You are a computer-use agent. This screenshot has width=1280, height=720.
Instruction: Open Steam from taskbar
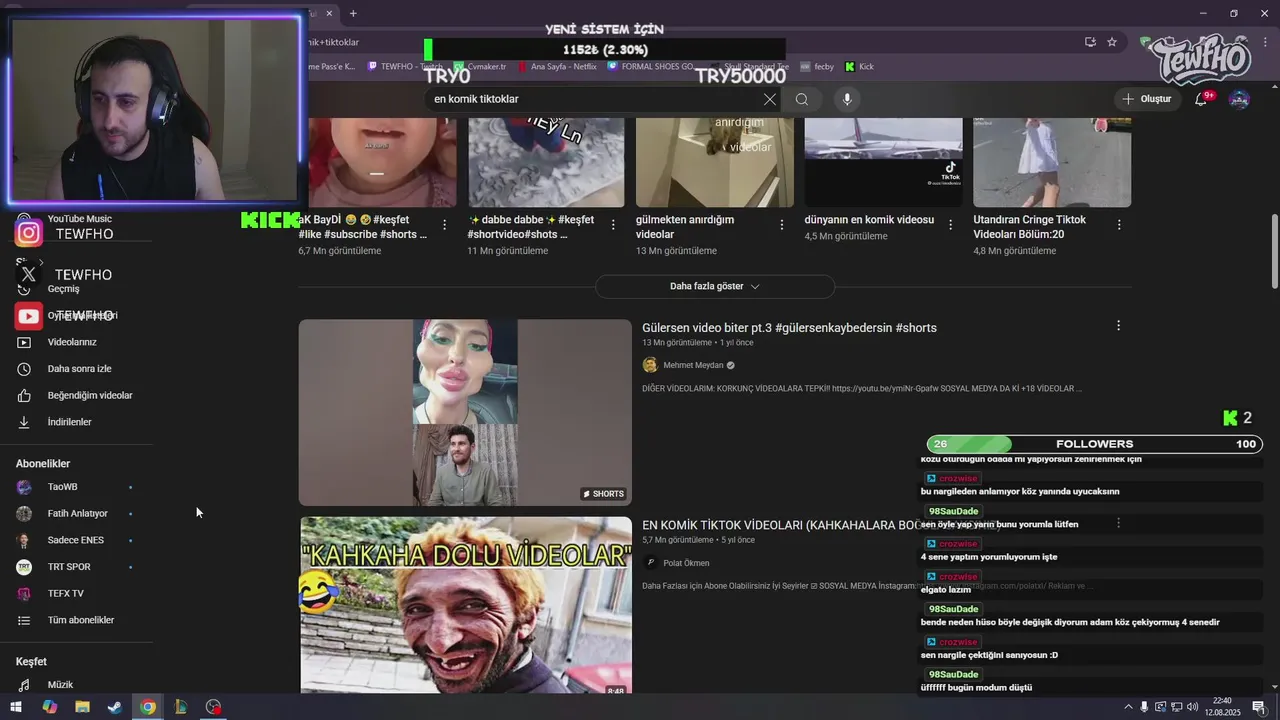point(115,707)
